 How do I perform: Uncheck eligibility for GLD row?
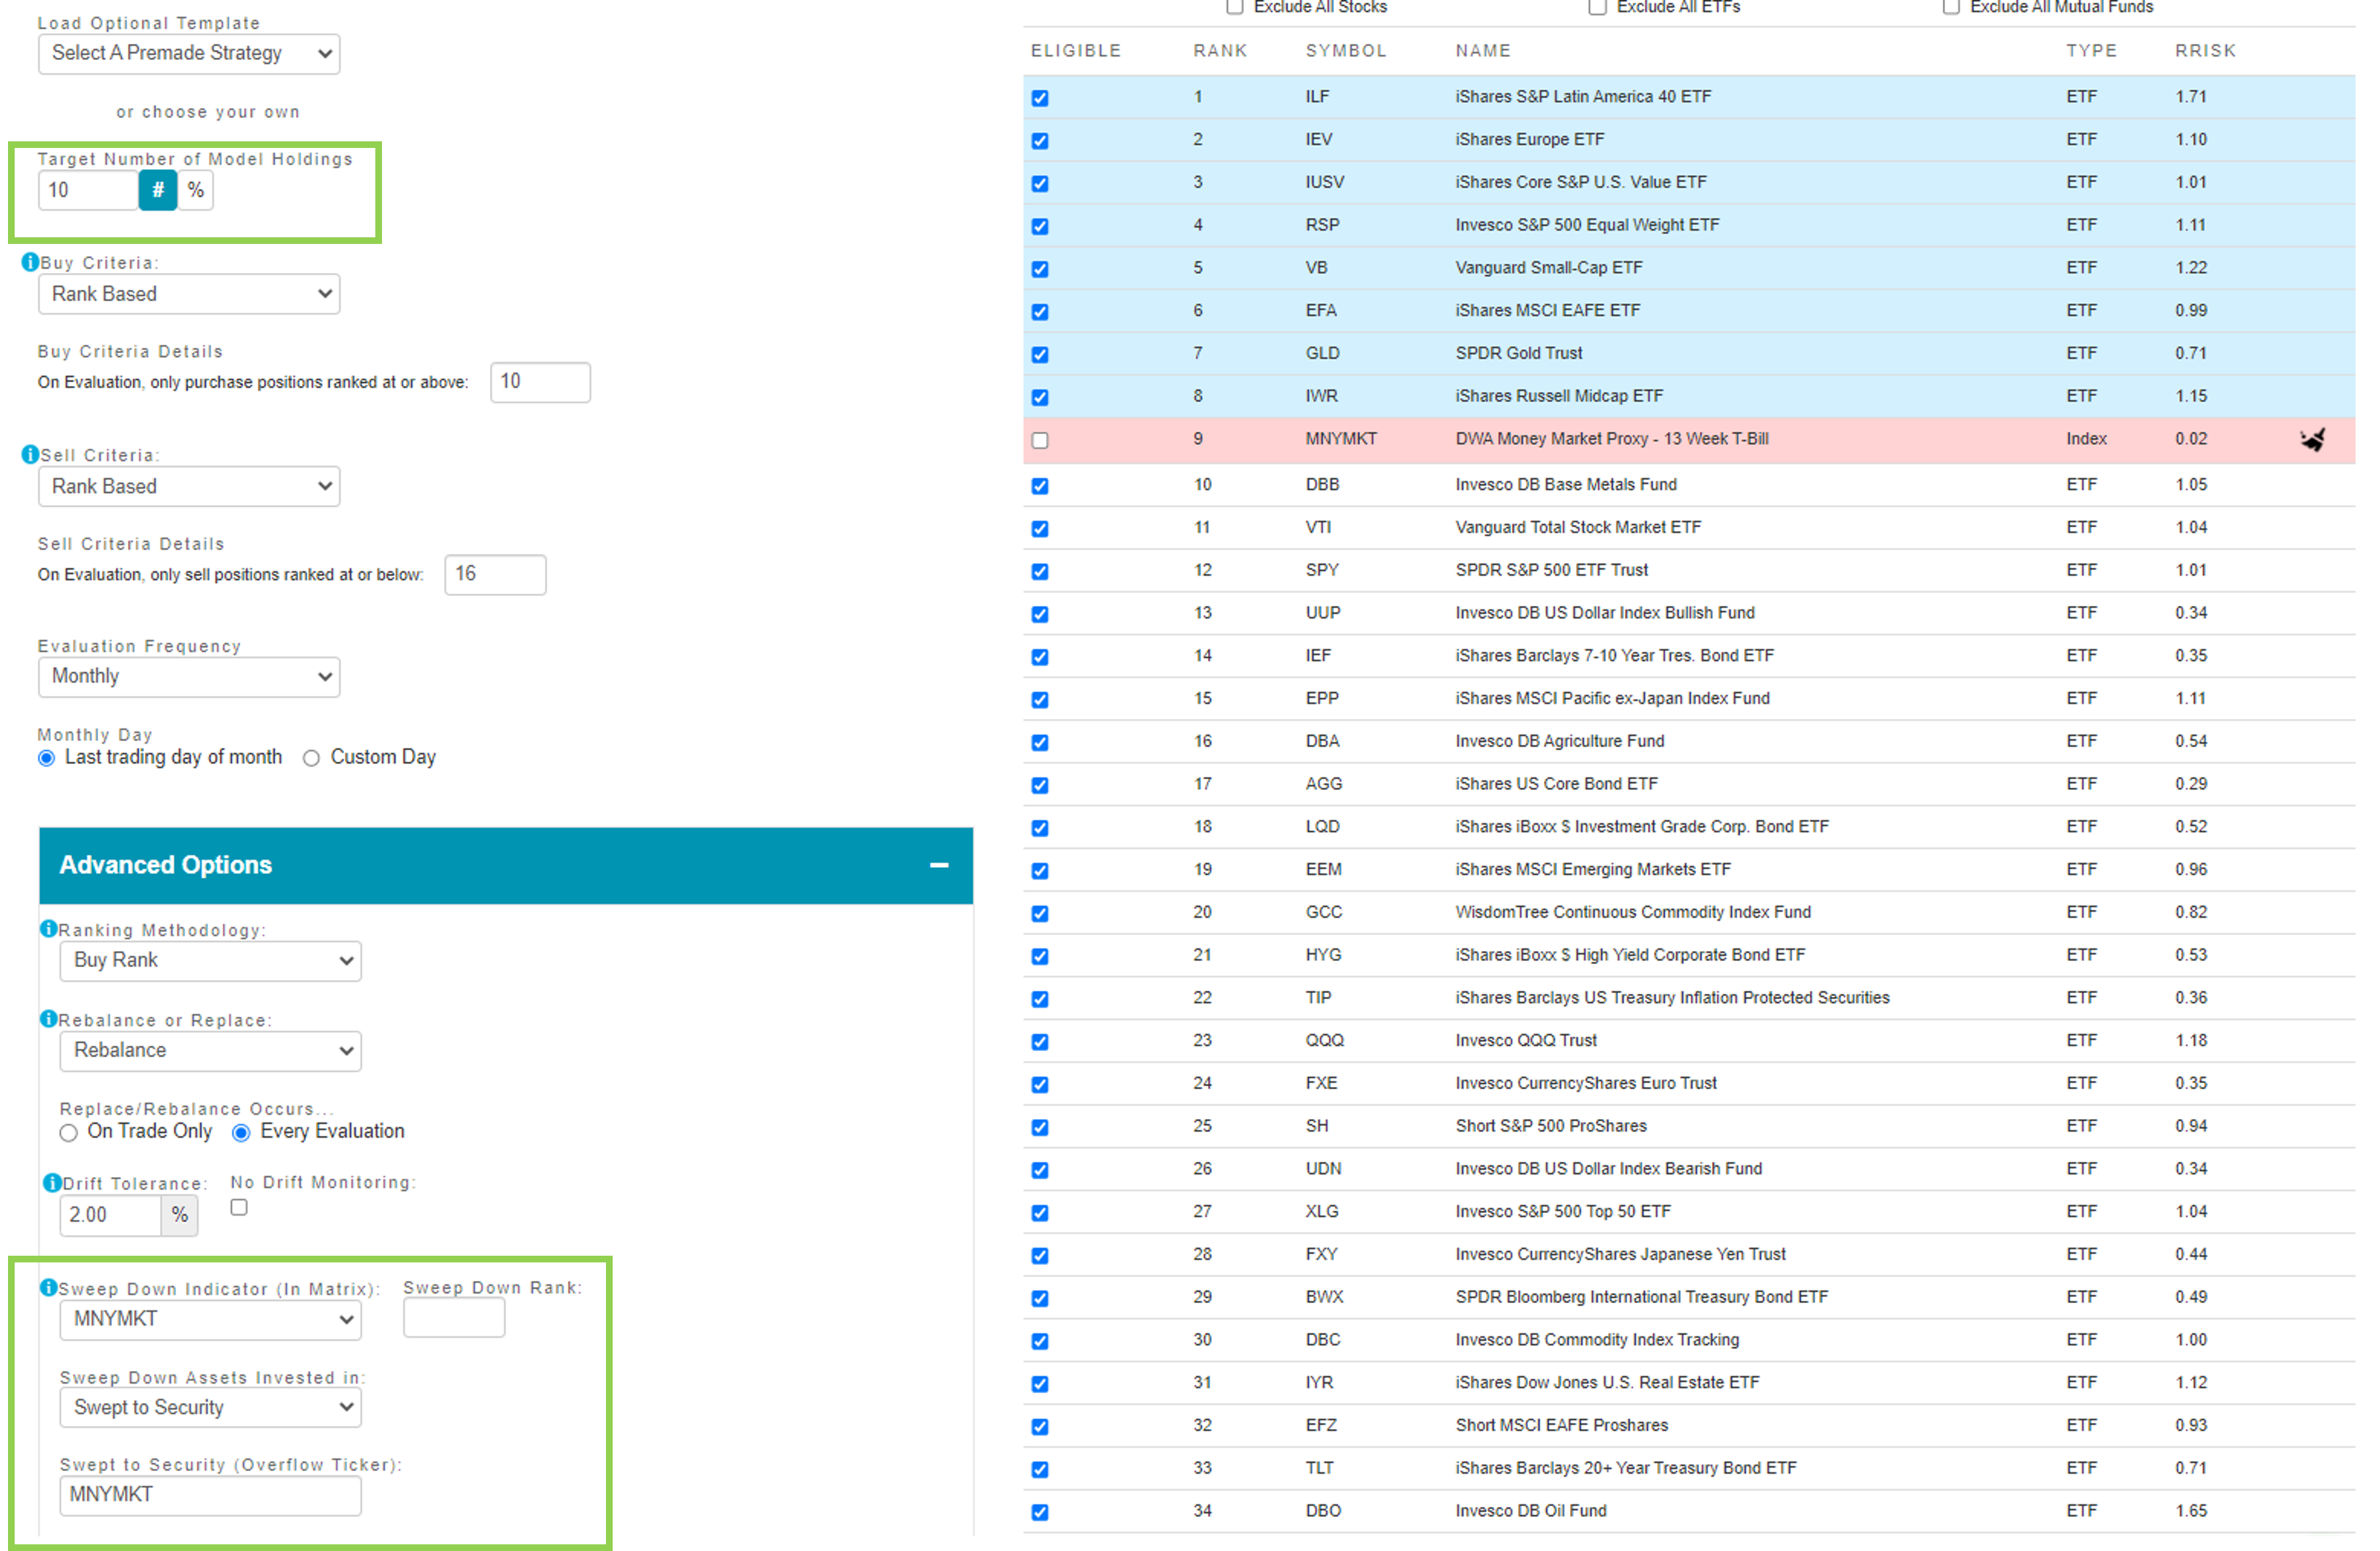[1040, 355]
